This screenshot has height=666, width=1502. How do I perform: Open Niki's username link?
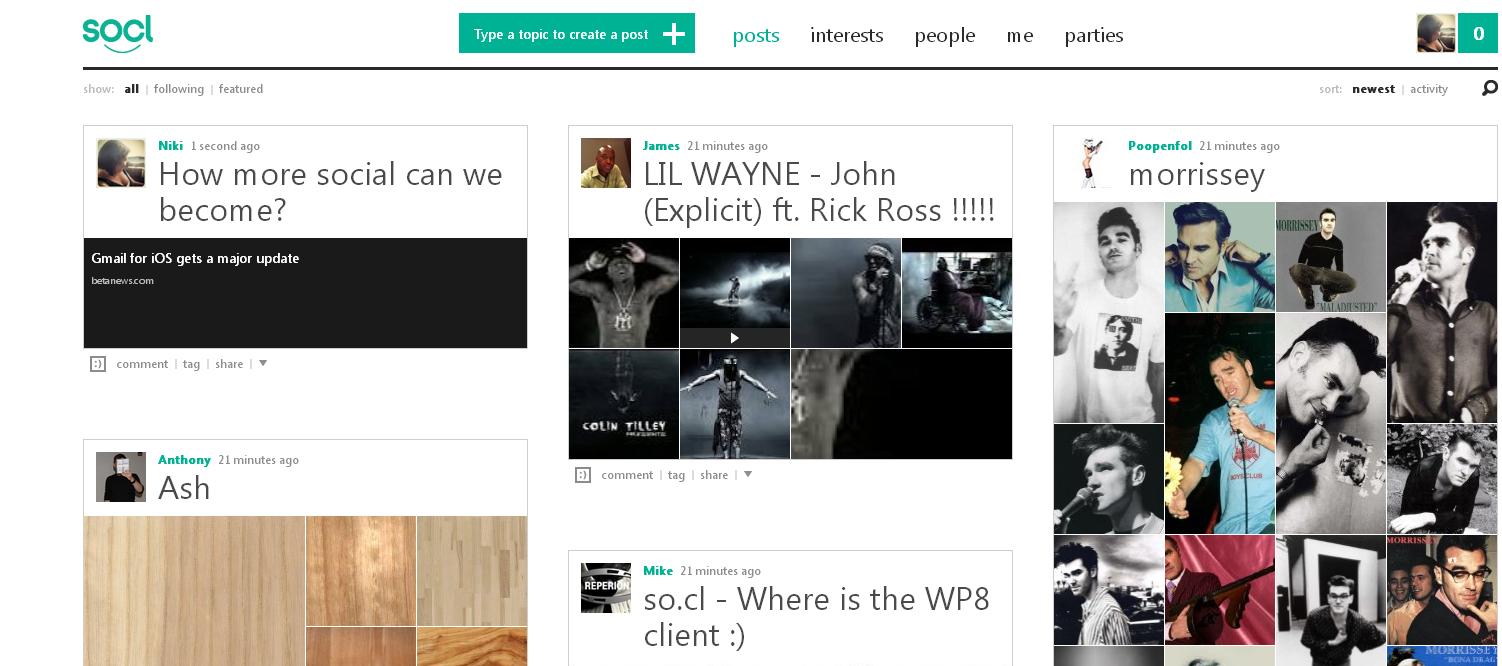[x=170, y=146]
